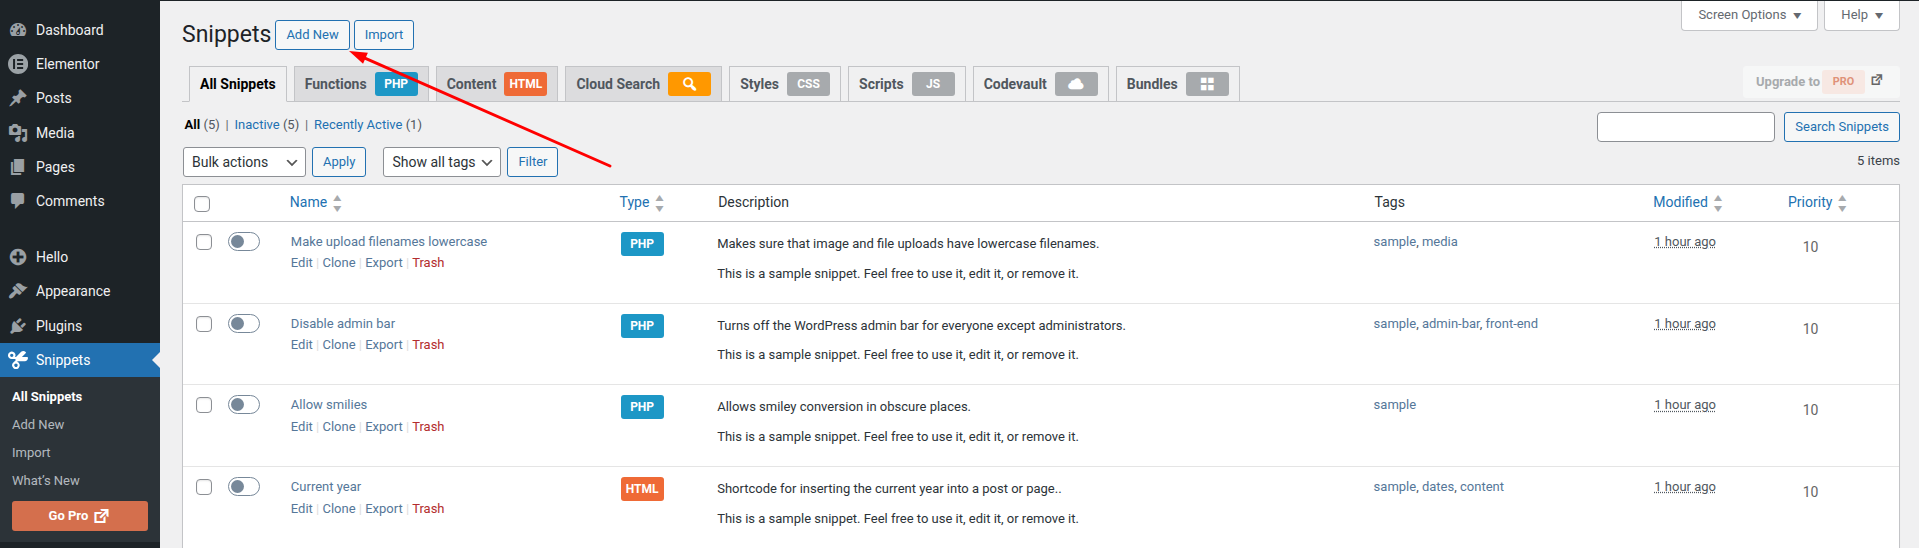The image size is (1919, 548).
Task: Trash the Disable admin bar snippet
Action: coord(428,345)
